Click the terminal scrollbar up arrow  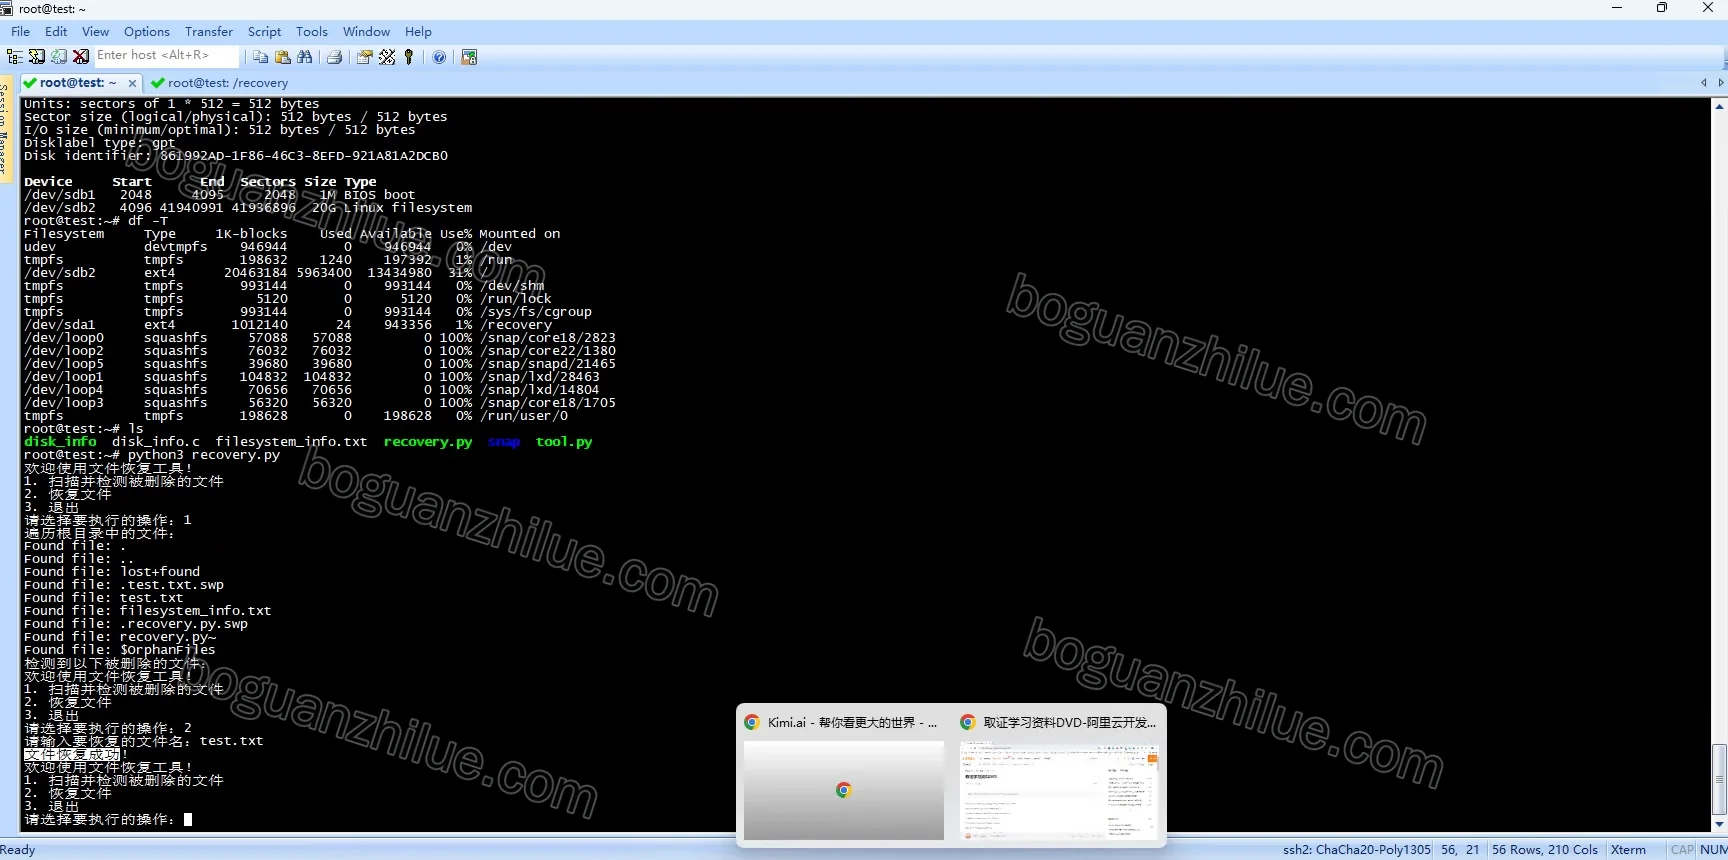(1719, 105)
